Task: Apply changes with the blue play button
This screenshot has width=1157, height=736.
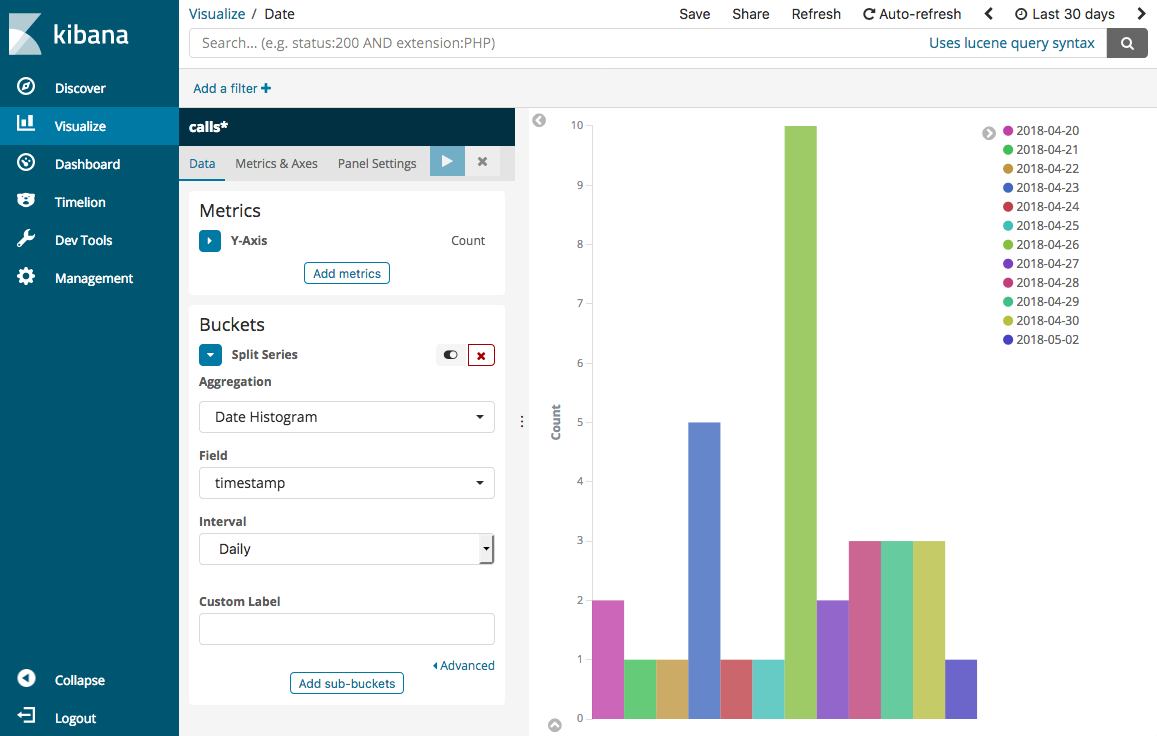Action: pyautogui.click(x=447, y=161)
